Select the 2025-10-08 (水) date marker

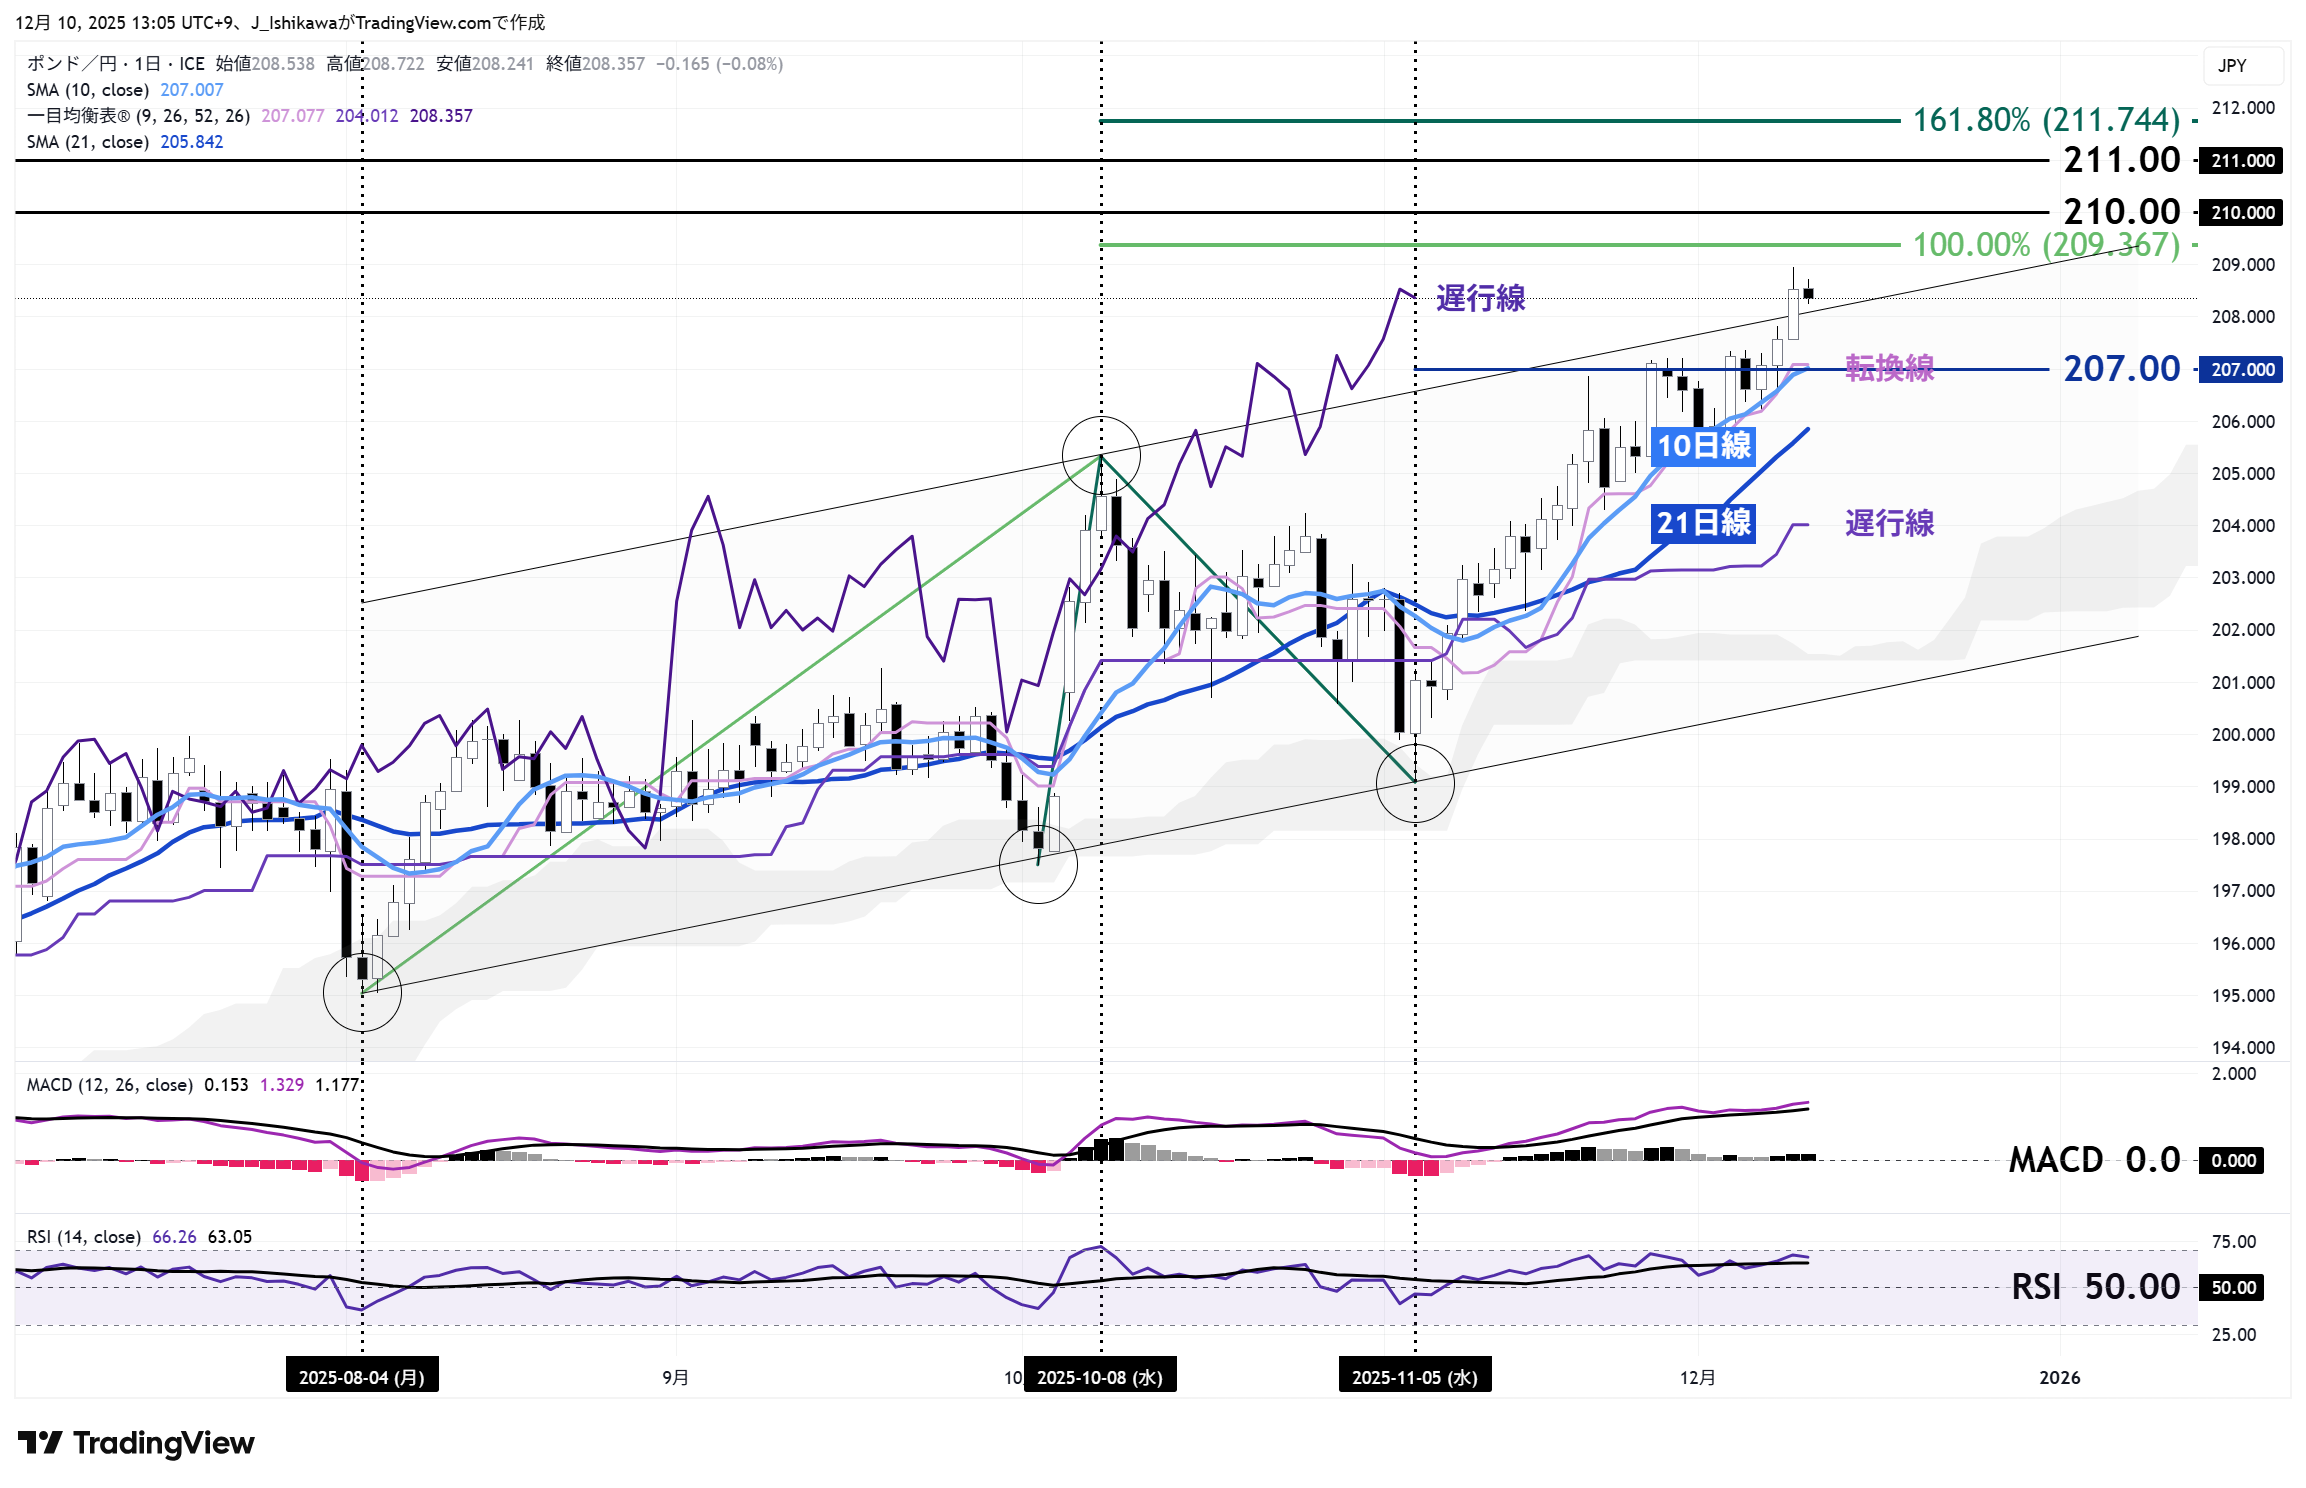[x=1100, y=1377]
